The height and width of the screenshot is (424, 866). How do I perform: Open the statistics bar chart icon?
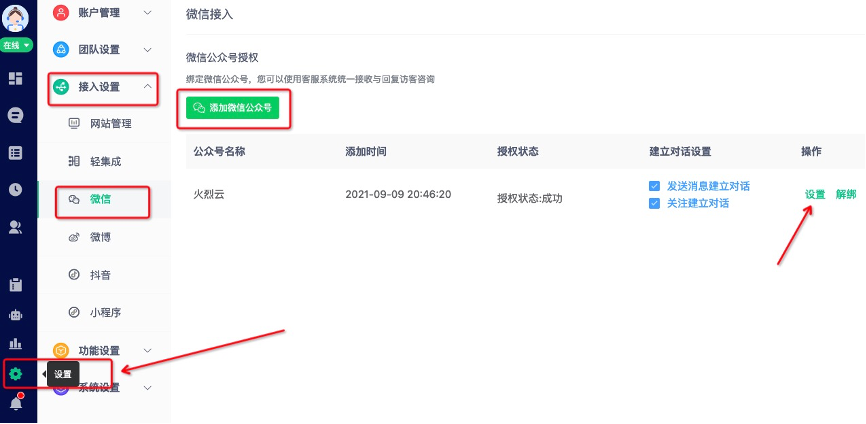15,344
